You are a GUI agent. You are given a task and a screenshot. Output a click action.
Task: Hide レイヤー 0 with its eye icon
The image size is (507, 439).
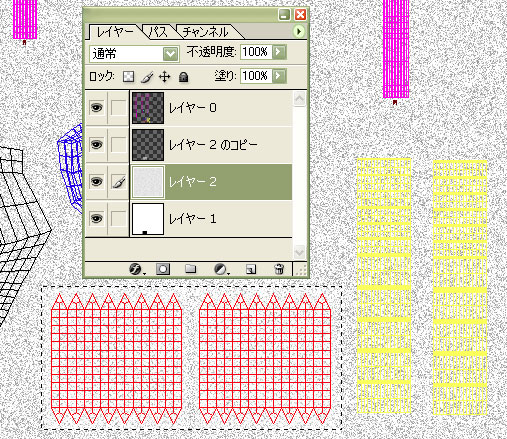point(97,107)
